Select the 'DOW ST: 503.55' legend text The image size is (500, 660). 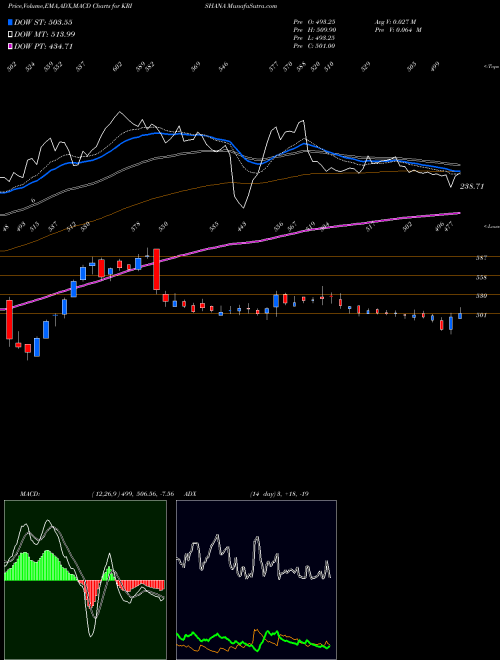44,23
